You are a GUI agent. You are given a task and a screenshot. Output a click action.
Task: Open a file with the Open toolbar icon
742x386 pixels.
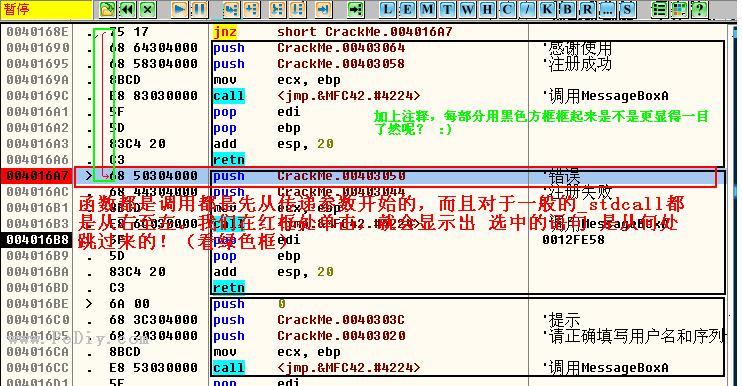tap(108, 9)
